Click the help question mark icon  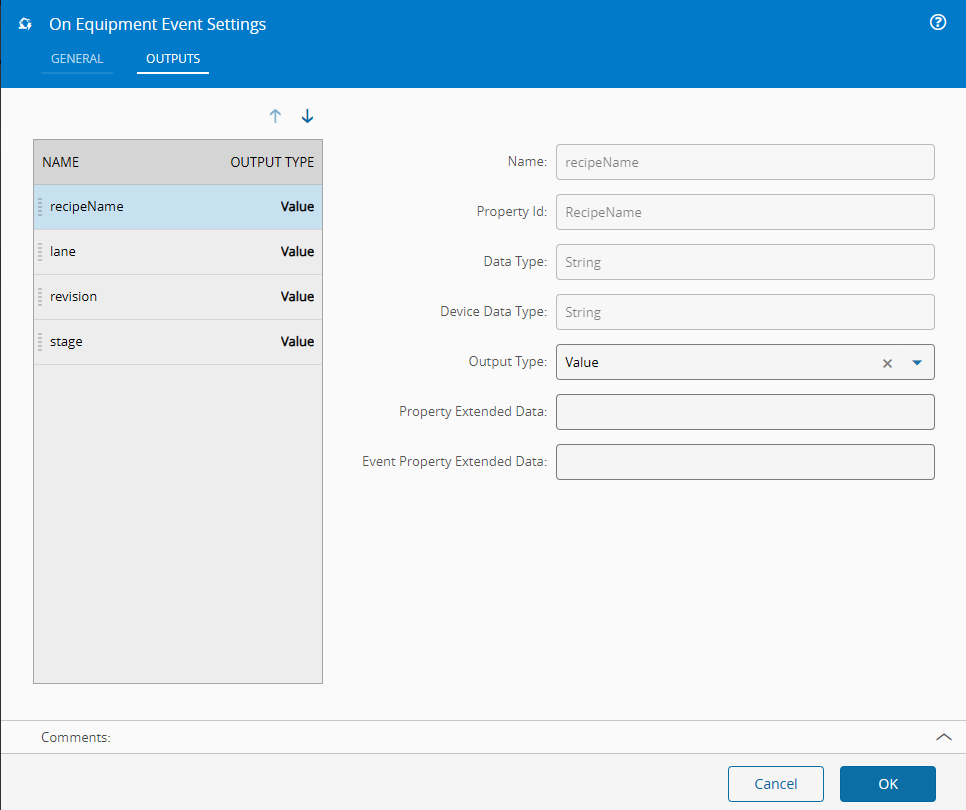pos(938,23)
